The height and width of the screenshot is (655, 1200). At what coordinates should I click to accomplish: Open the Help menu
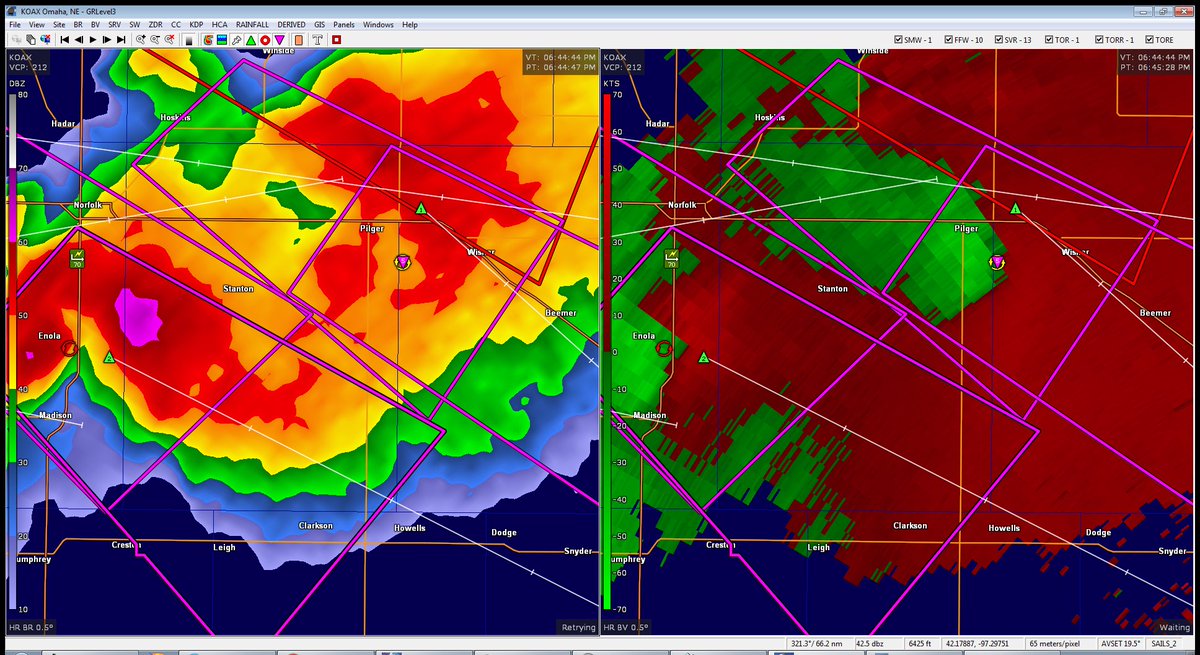410,23
